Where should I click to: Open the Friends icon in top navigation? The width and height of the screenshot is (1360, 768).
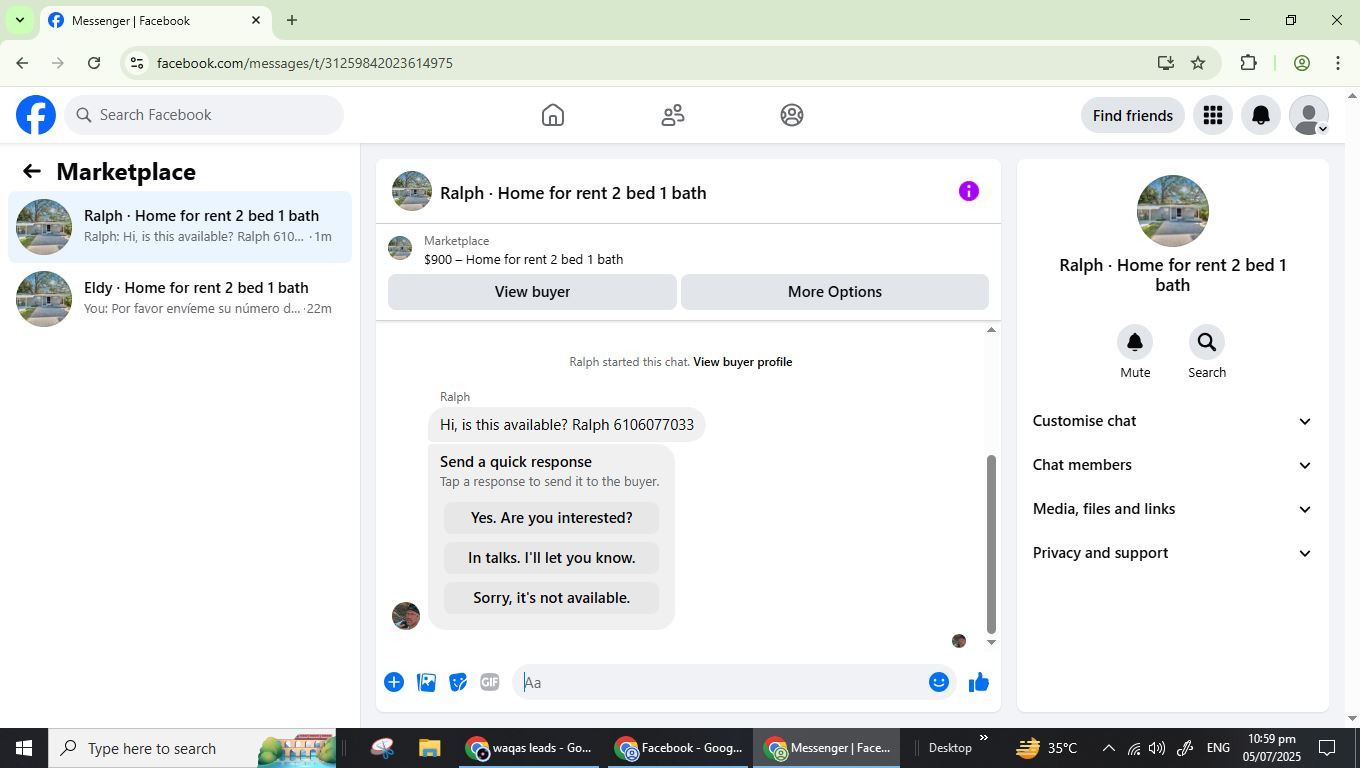click(x=673, y=115)
